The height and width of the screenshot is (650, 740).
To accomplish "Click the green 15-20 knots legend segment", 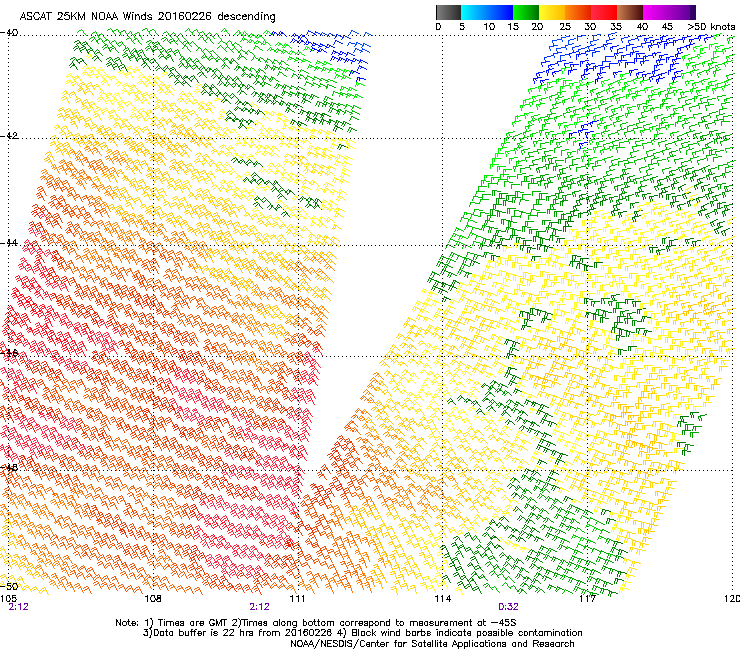I will click(526, 12).
